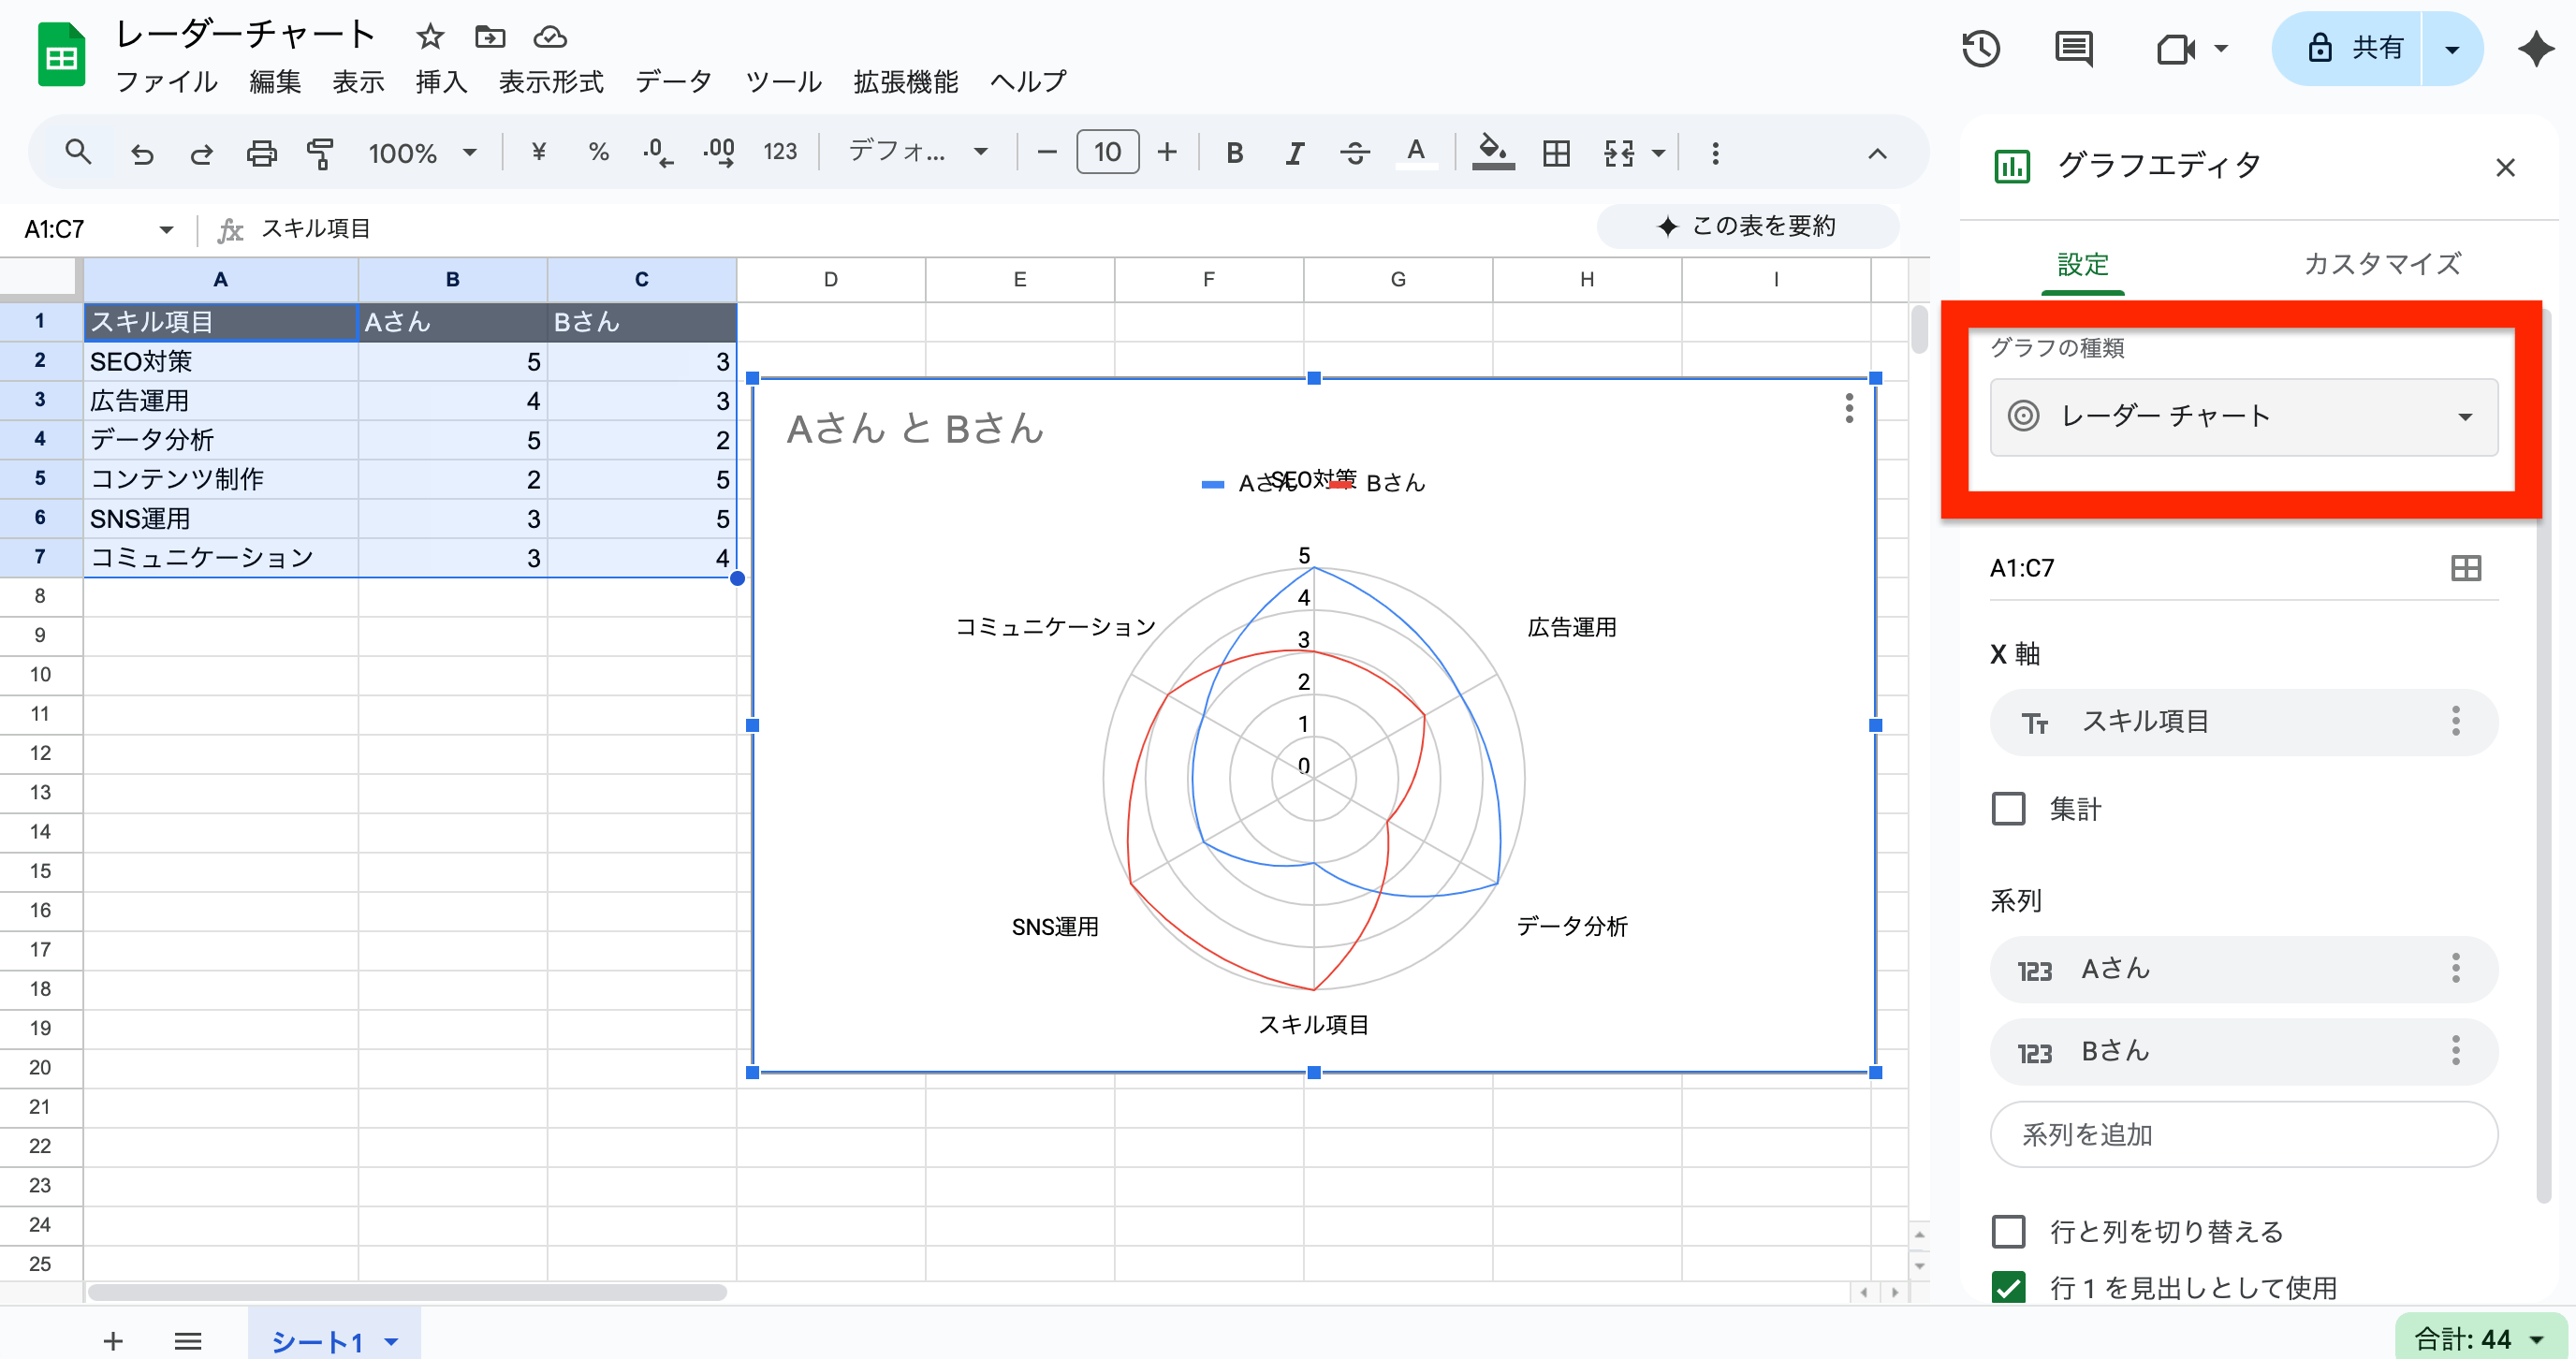Viewport: 2576px width, 1359px height.
Task: Open the borders tool
Action: (x=1556, y=153)
